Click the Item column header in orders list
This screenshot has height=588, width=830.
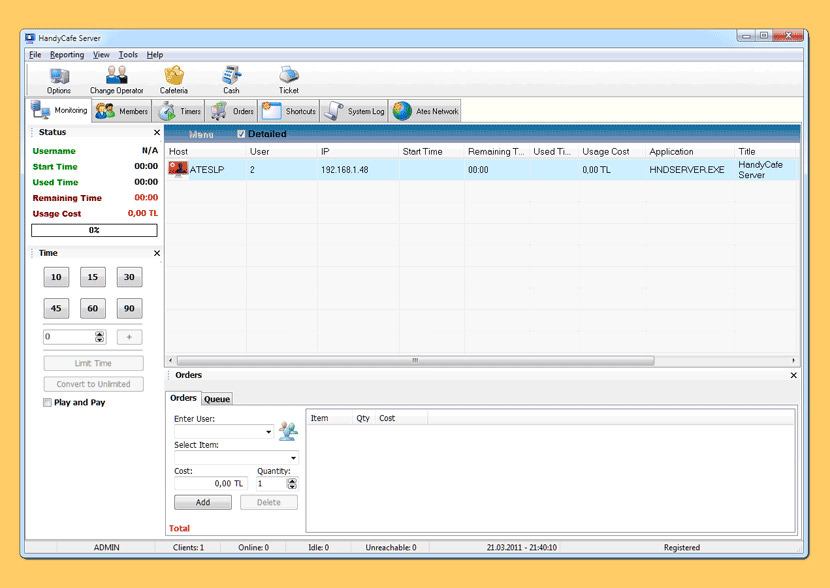[x=329, y=418]
